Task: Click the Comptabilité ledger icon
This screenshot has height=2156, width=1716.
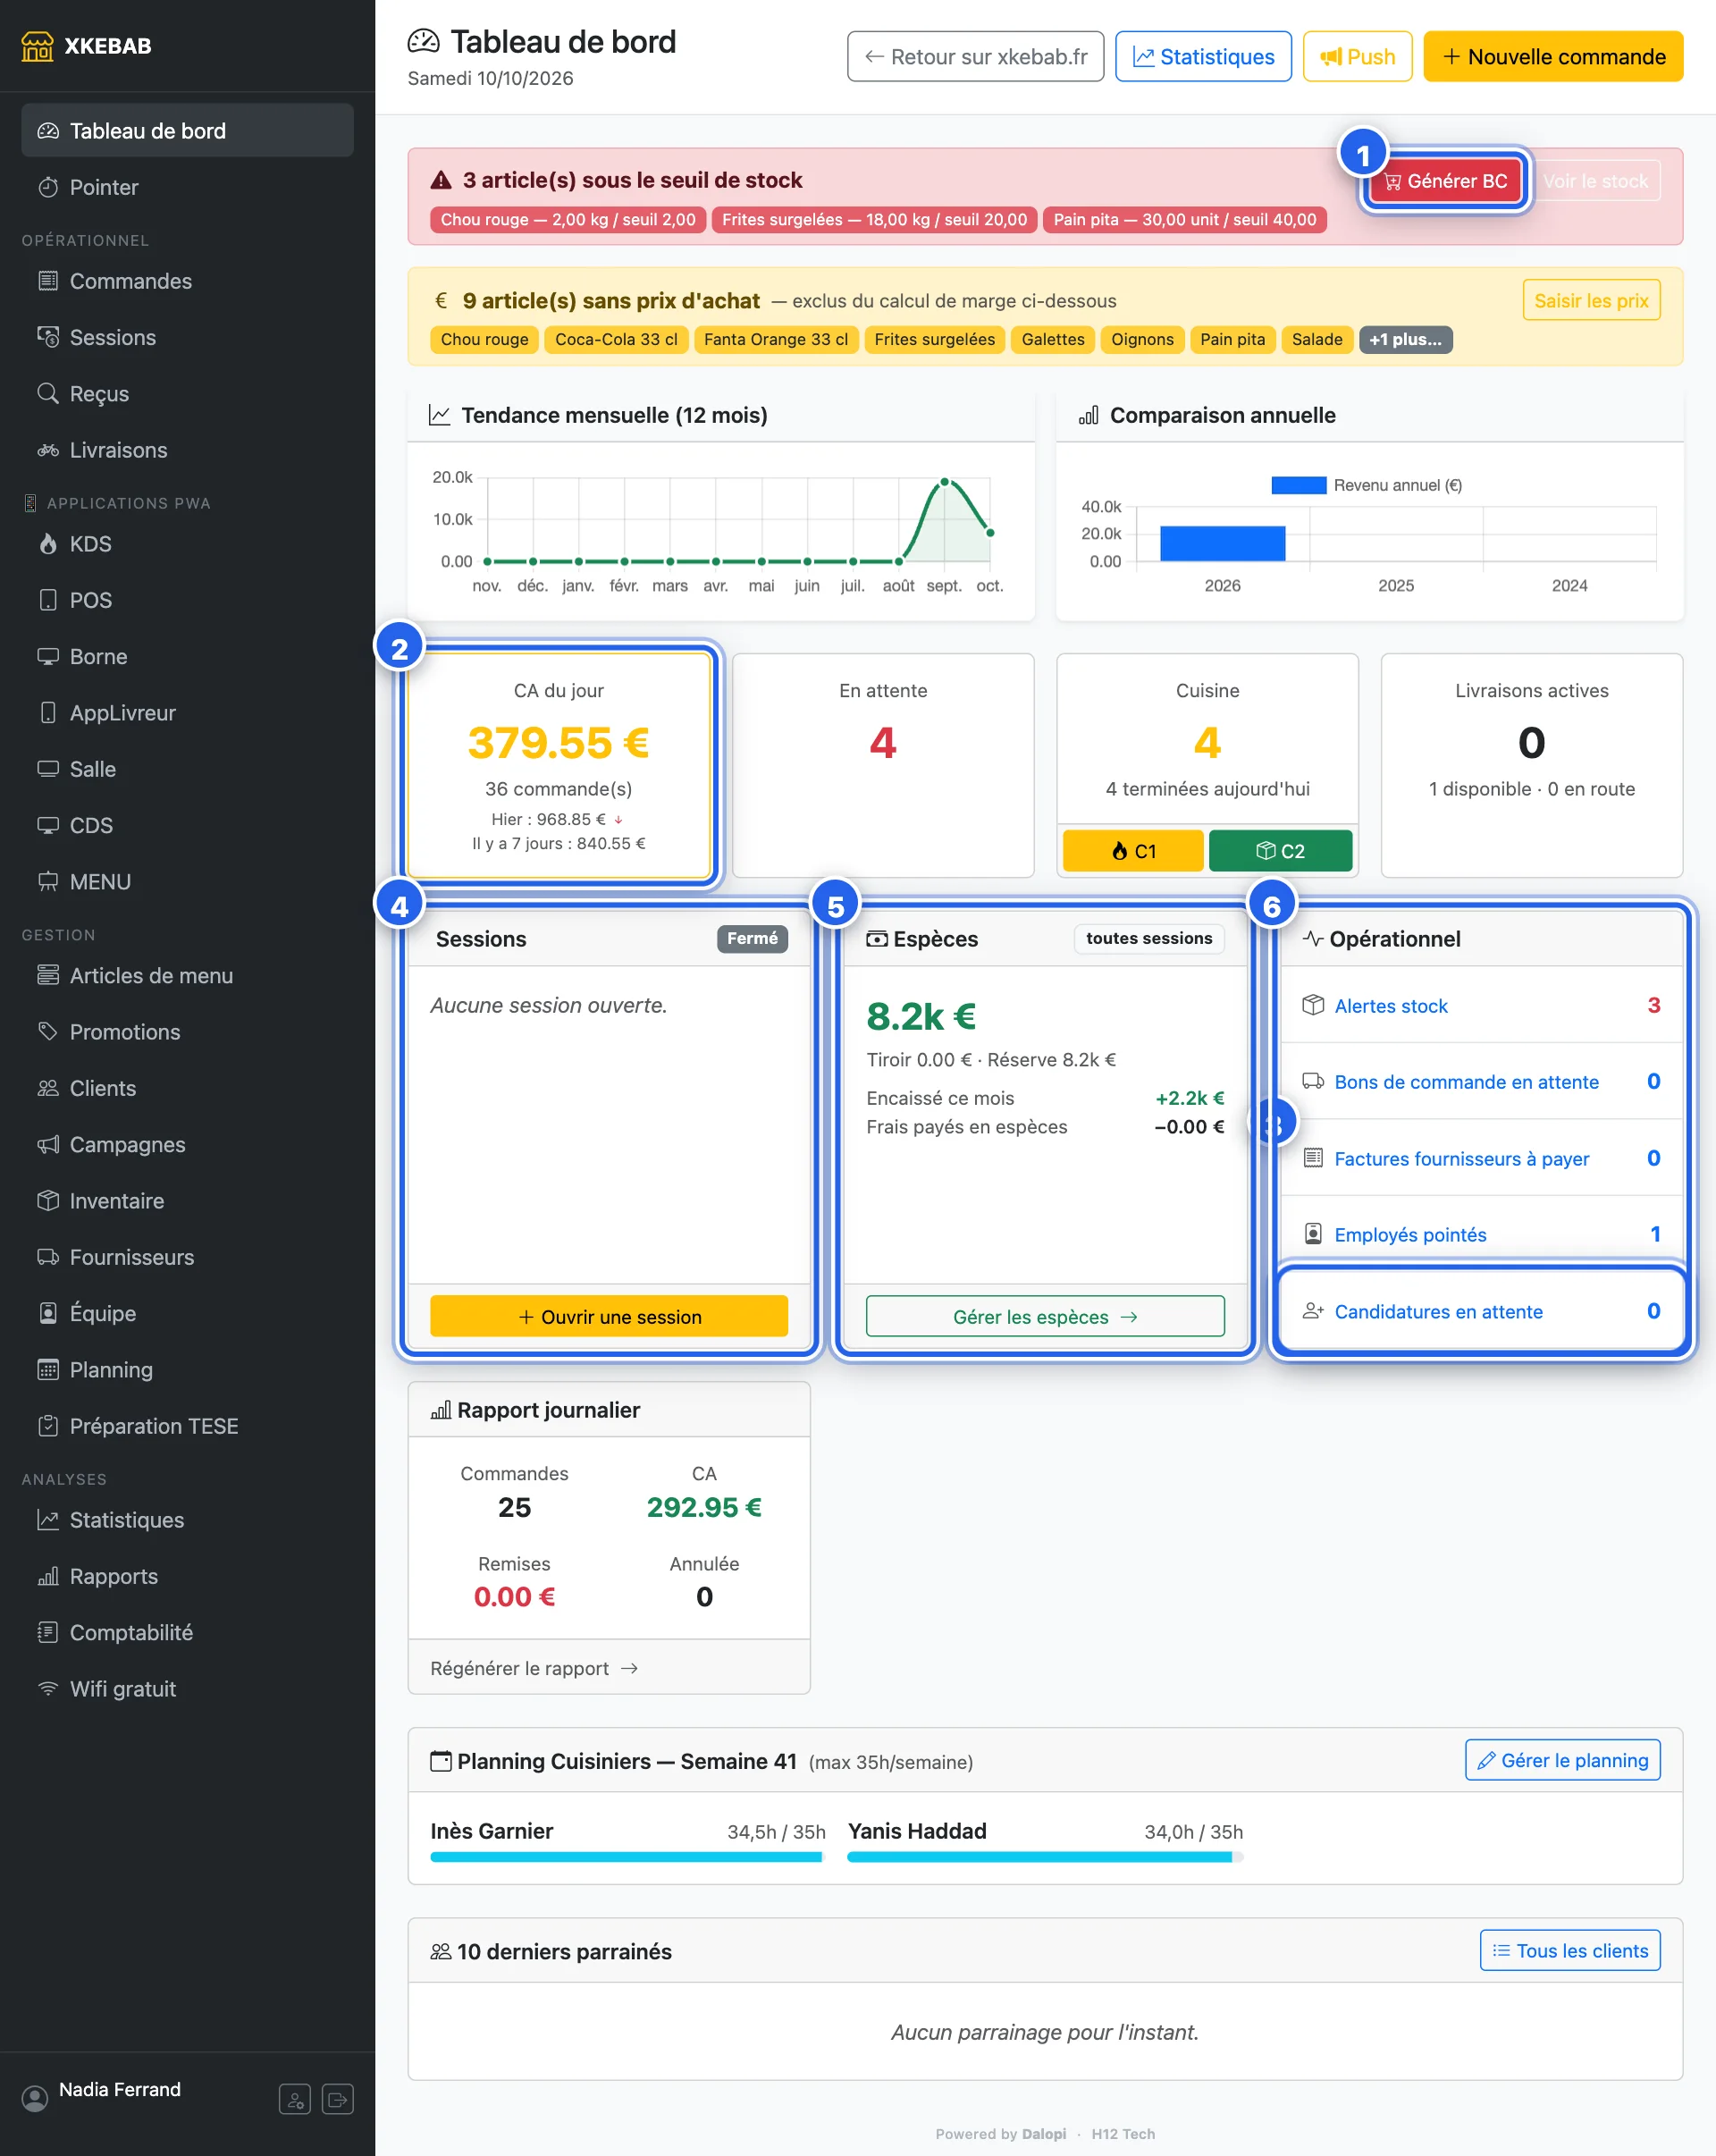Action: pyautogui.click(x=48, y=1633)
